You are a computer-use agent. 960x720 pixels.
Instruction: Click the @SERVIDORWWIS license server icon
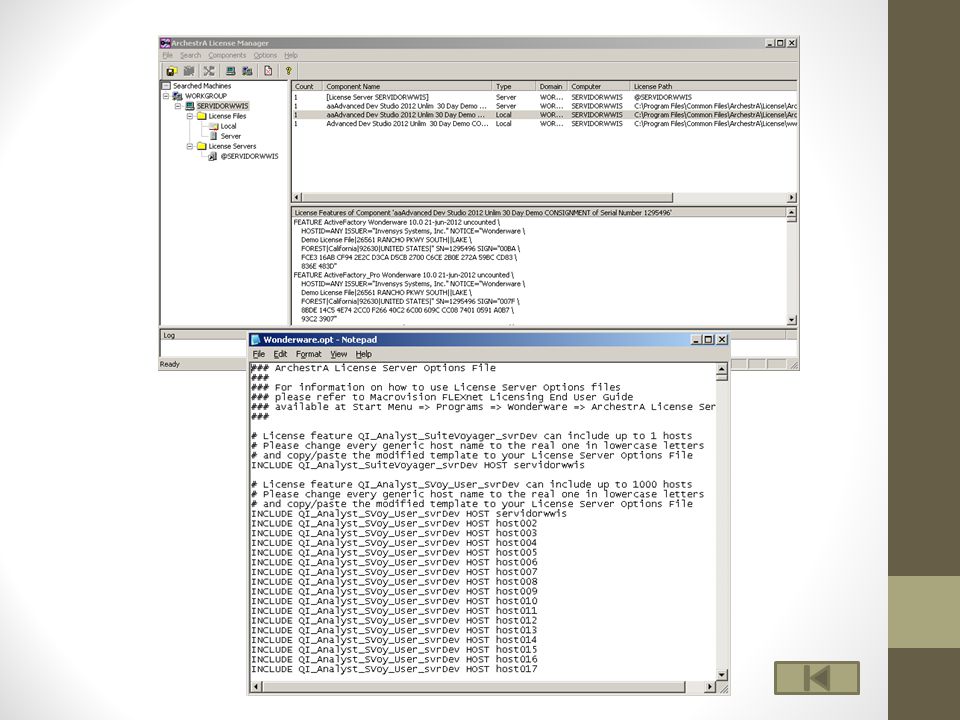pos(212,156)
